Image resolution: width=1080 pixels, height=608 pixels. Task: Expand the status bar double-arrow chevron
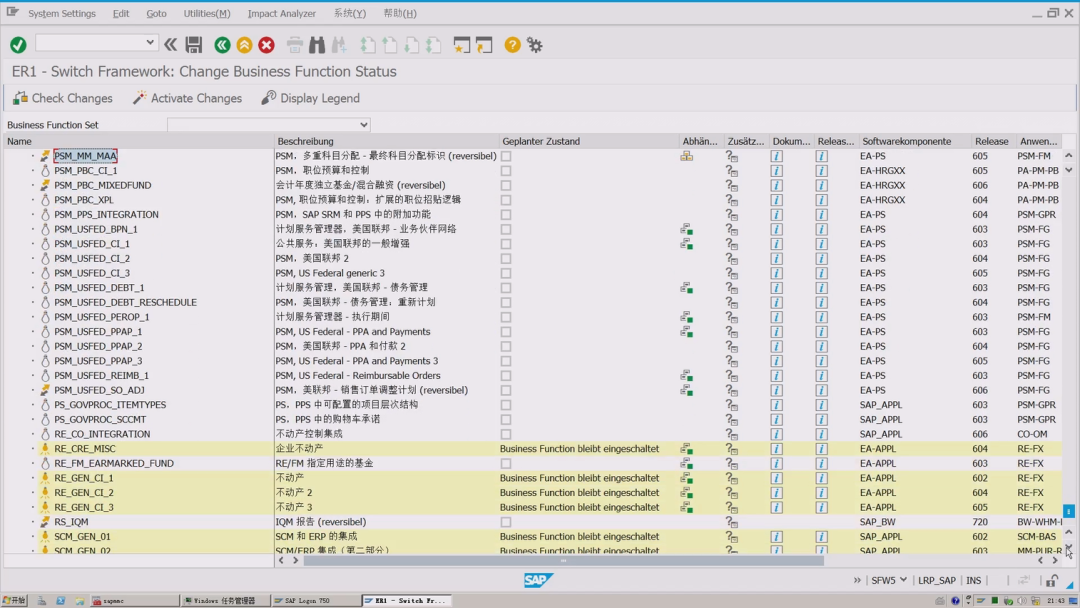[857, 580]
